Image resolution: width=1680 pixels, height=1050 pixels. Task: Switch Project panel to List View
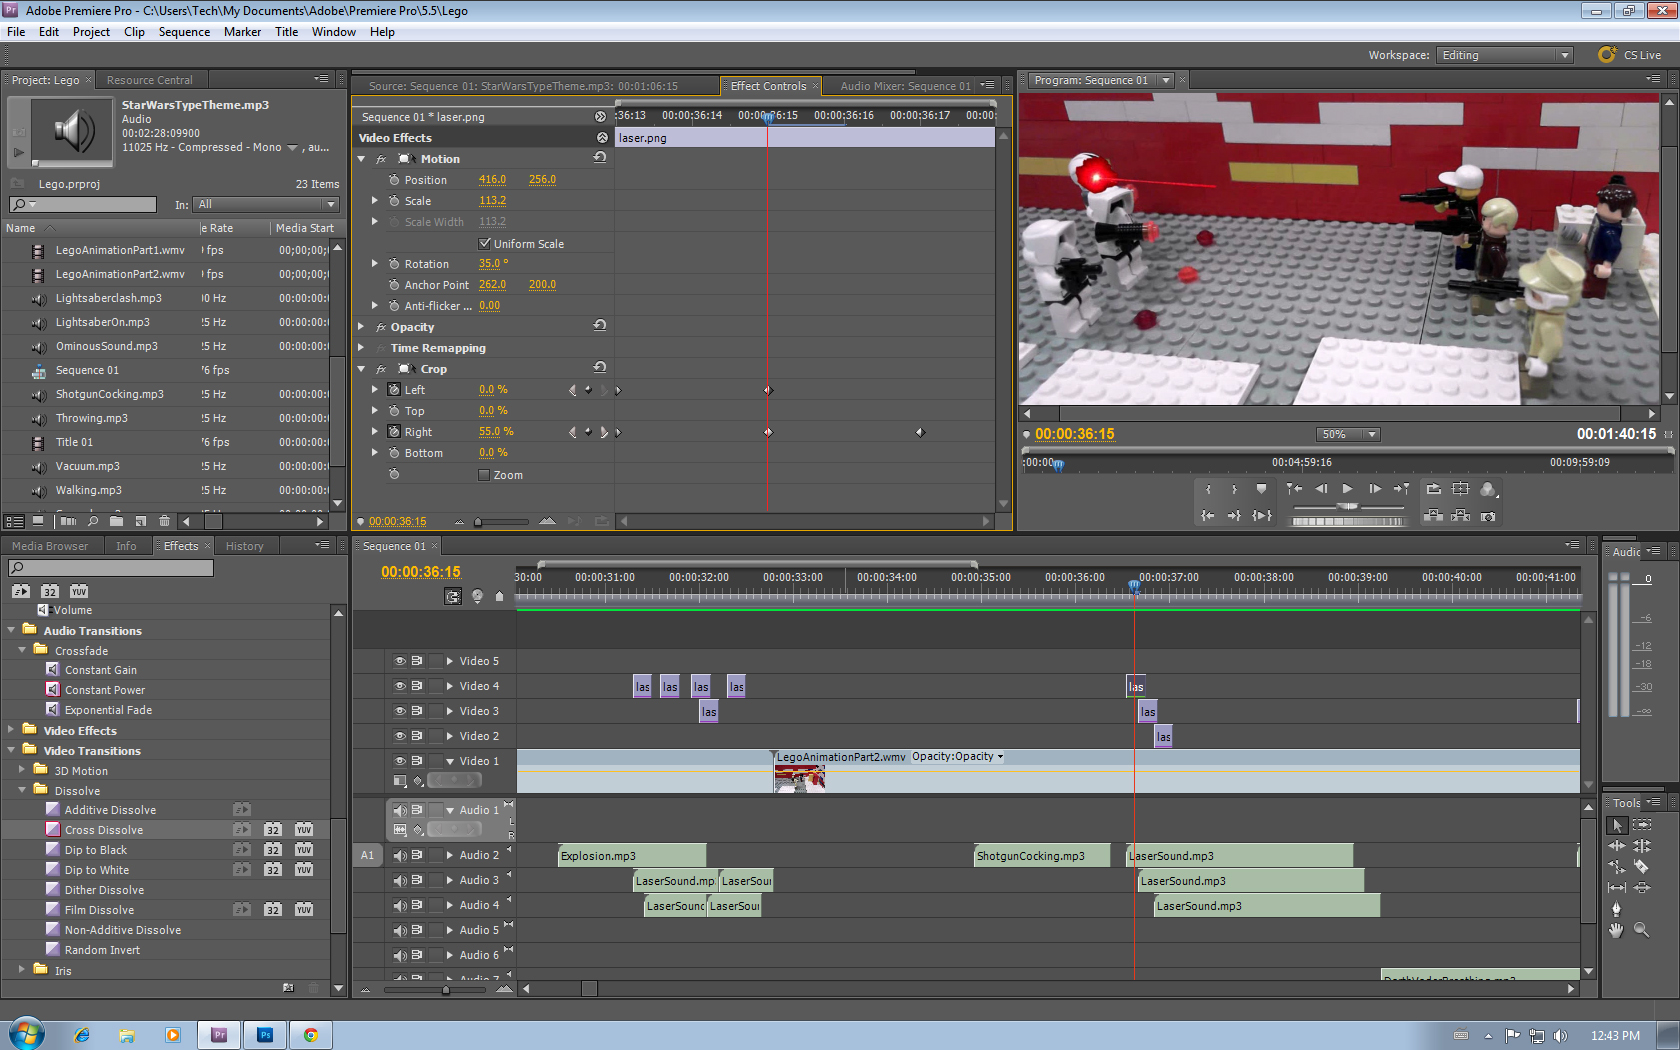(14, 521)
